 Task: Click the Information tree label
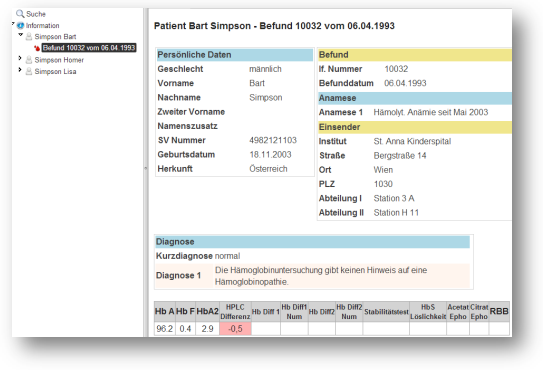(x=43, y=25)
